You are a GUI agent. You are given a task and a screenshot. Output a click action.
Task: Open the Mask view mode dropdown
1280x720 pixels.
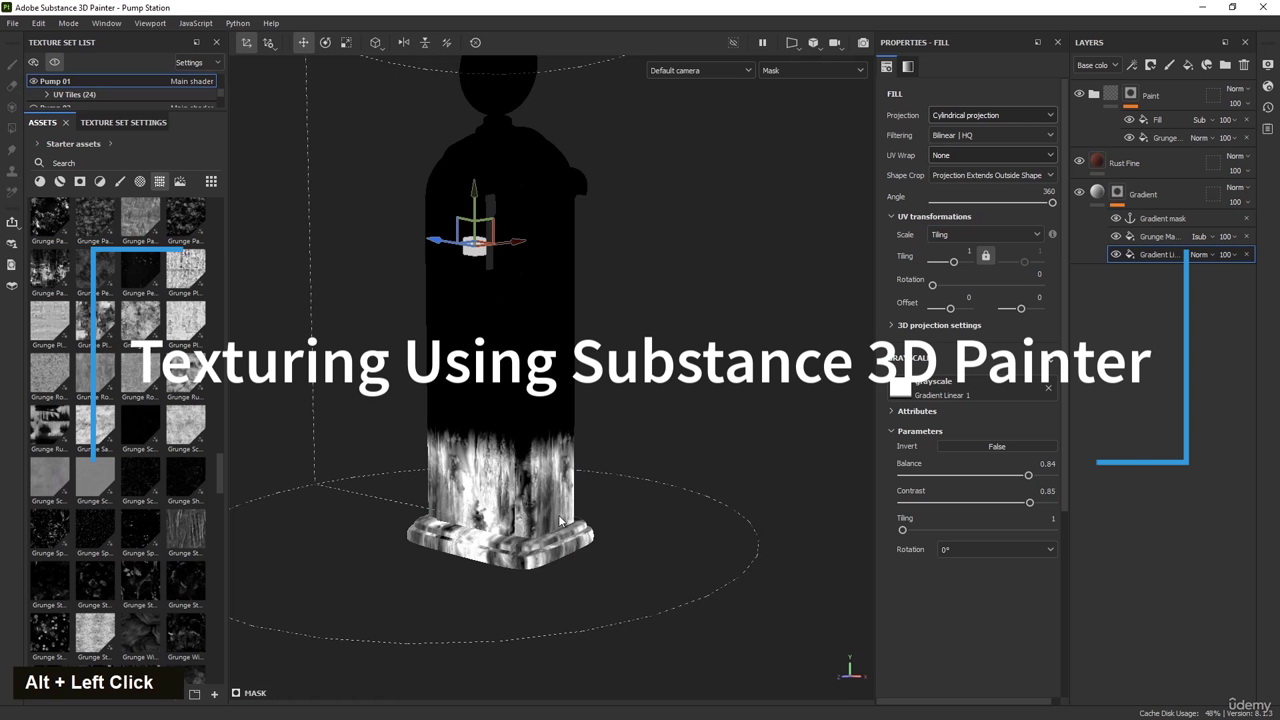tap(813, 70)
